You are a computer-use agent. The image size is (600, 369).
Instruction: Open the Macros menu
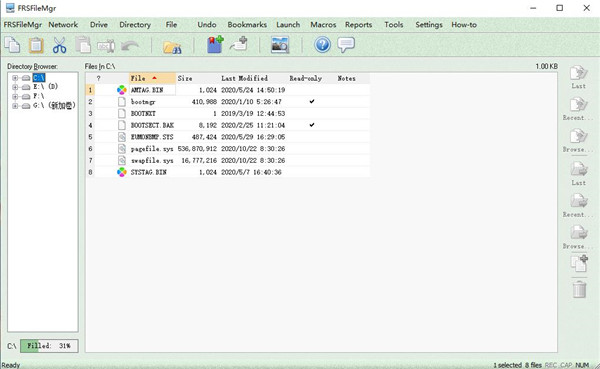tap(323, 25)
